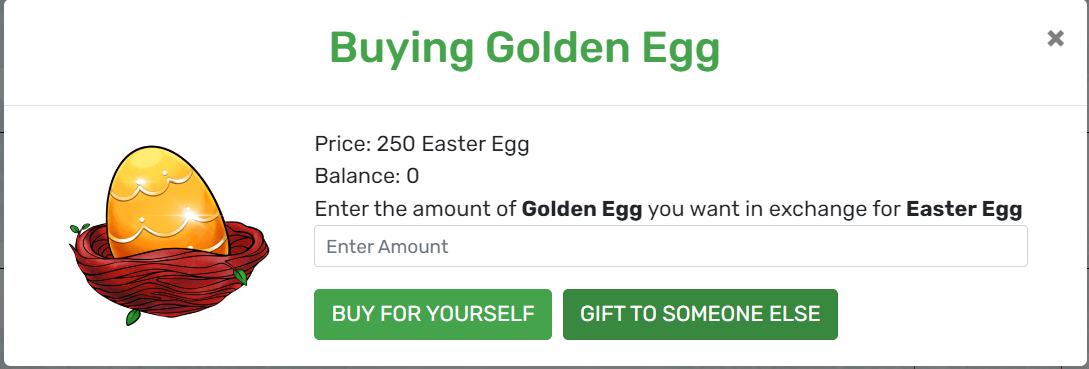Click the green leaf on nest's right side
Viewport: 1089px width, 369px height.
click(240, 277)
